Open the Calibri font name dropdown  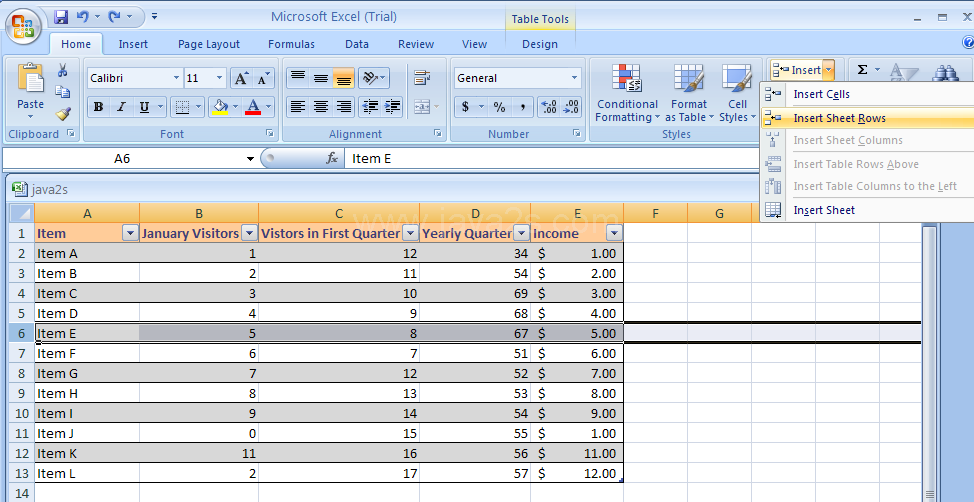coord(176,78)
